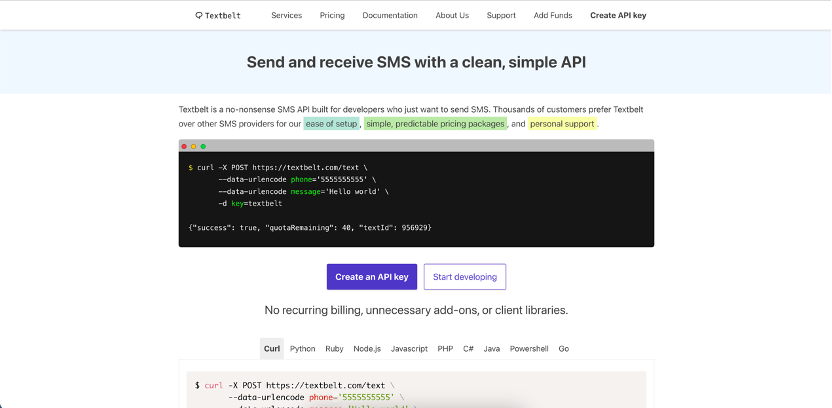Click the terminal line with message='Hello world'
832x408 pixels.
(x=304, y=192)
